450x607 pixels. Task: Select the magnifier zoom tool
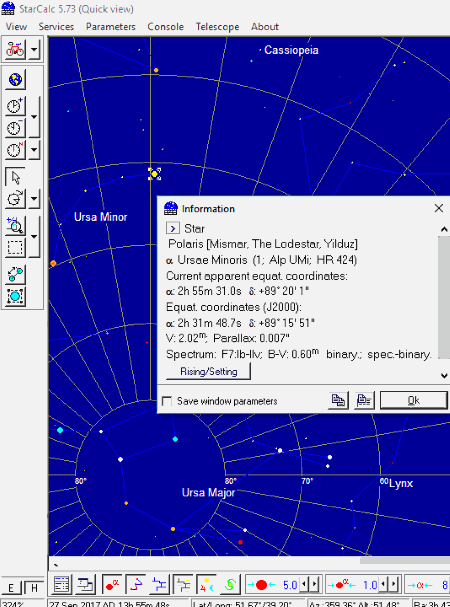tap(15, 225)
